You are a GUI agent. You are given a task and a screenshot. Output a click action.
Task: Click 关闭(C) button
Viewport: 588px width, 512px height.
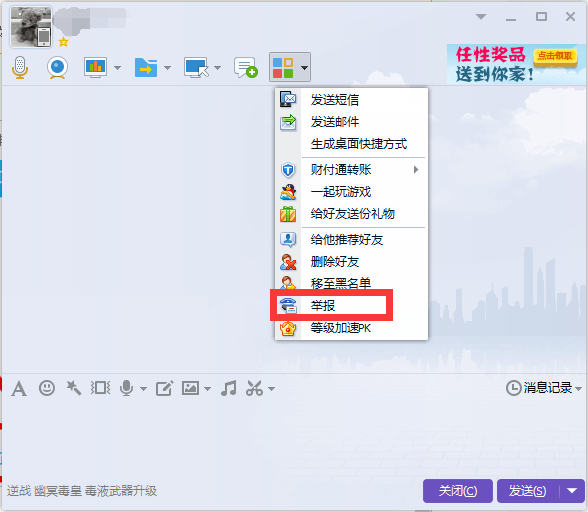458,491
